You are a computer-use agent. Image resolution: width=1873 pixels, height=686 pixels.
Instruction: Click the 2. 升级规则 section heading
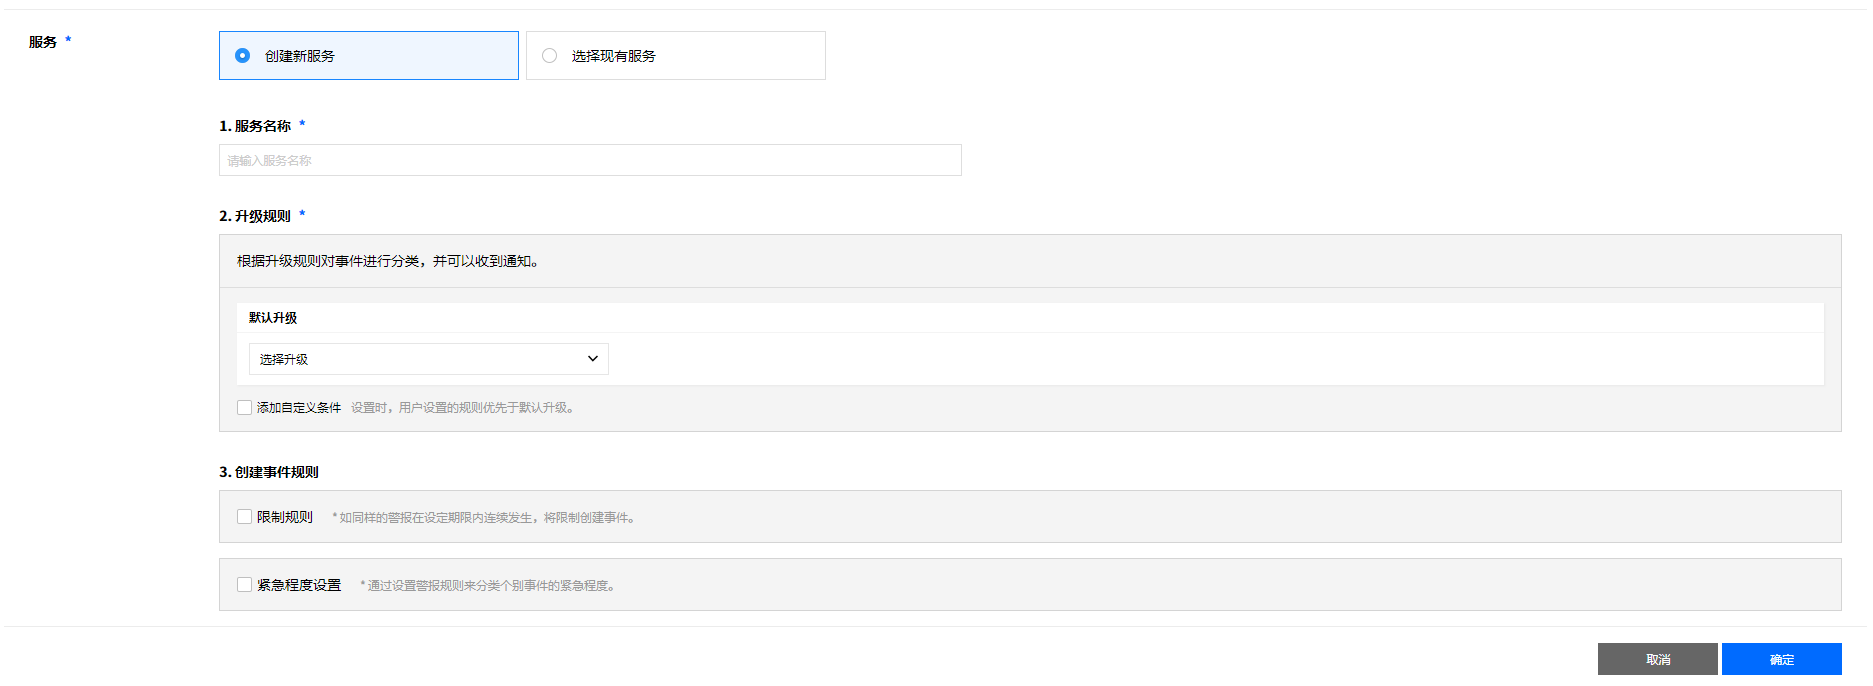click(x=255, y=216)
